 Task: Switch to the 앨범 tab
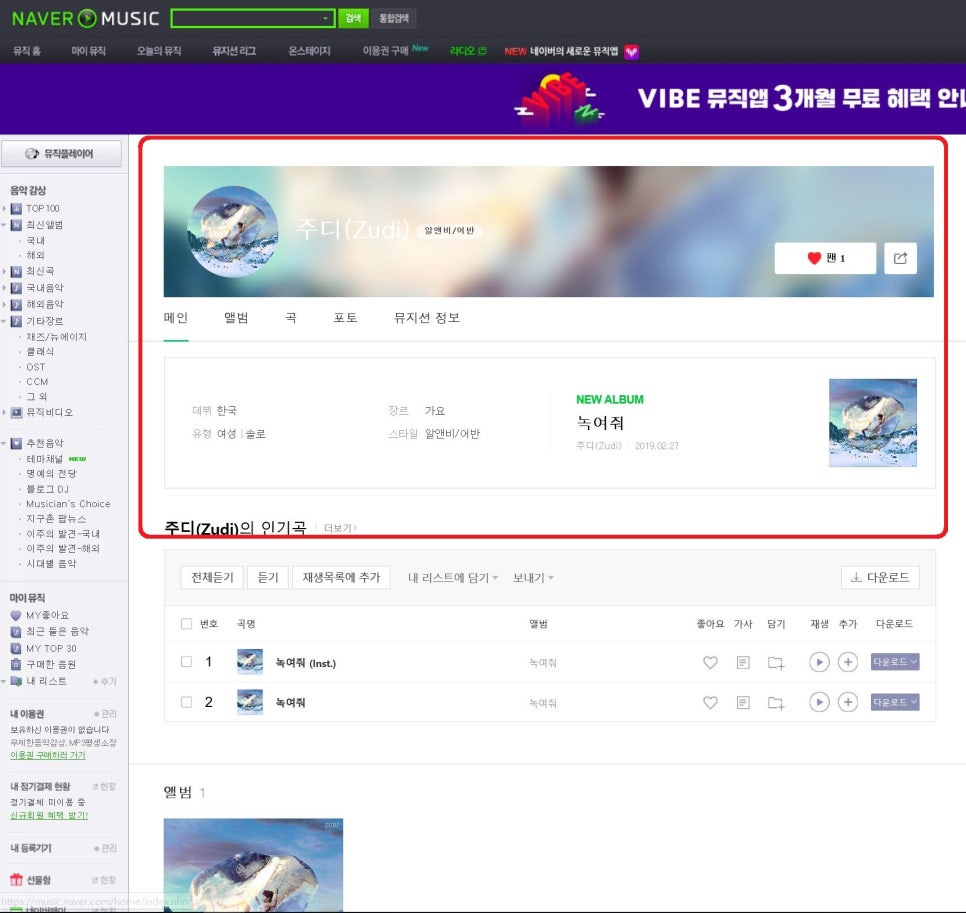[x=236, y=318]
